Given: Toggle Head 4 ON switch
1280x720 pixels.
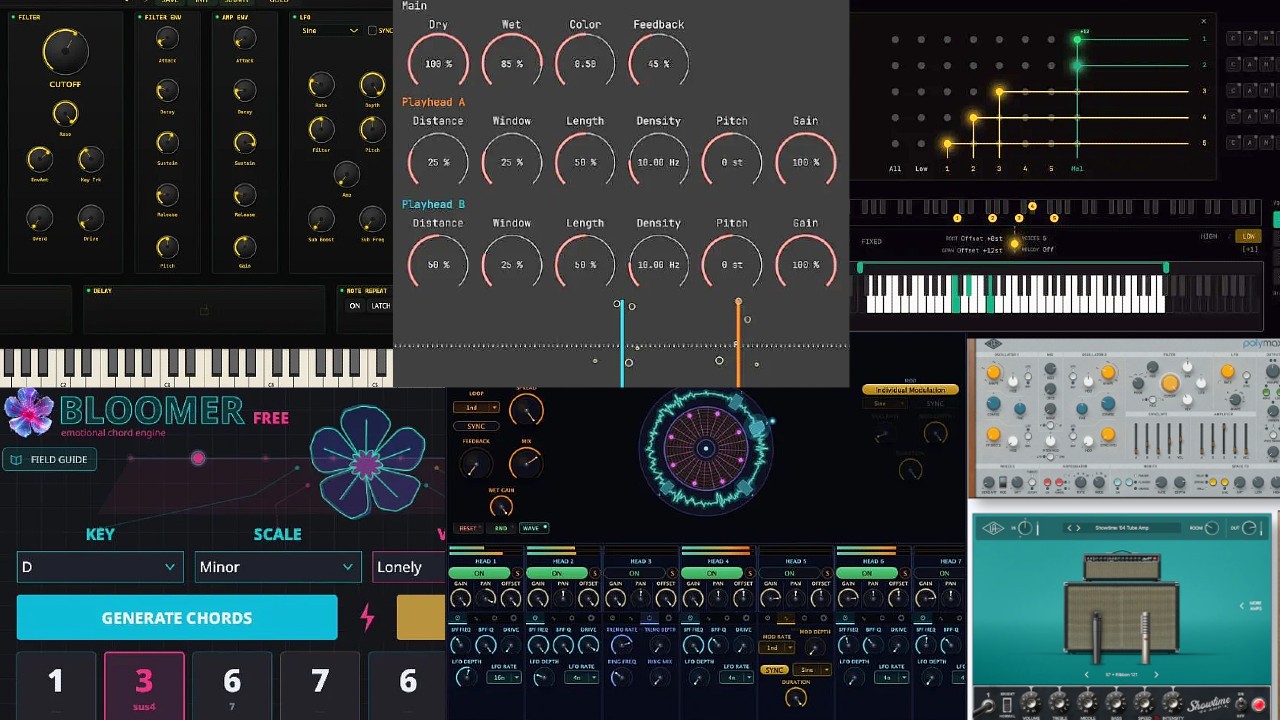Looking at the screenshot, I should (x=713, y=573).
